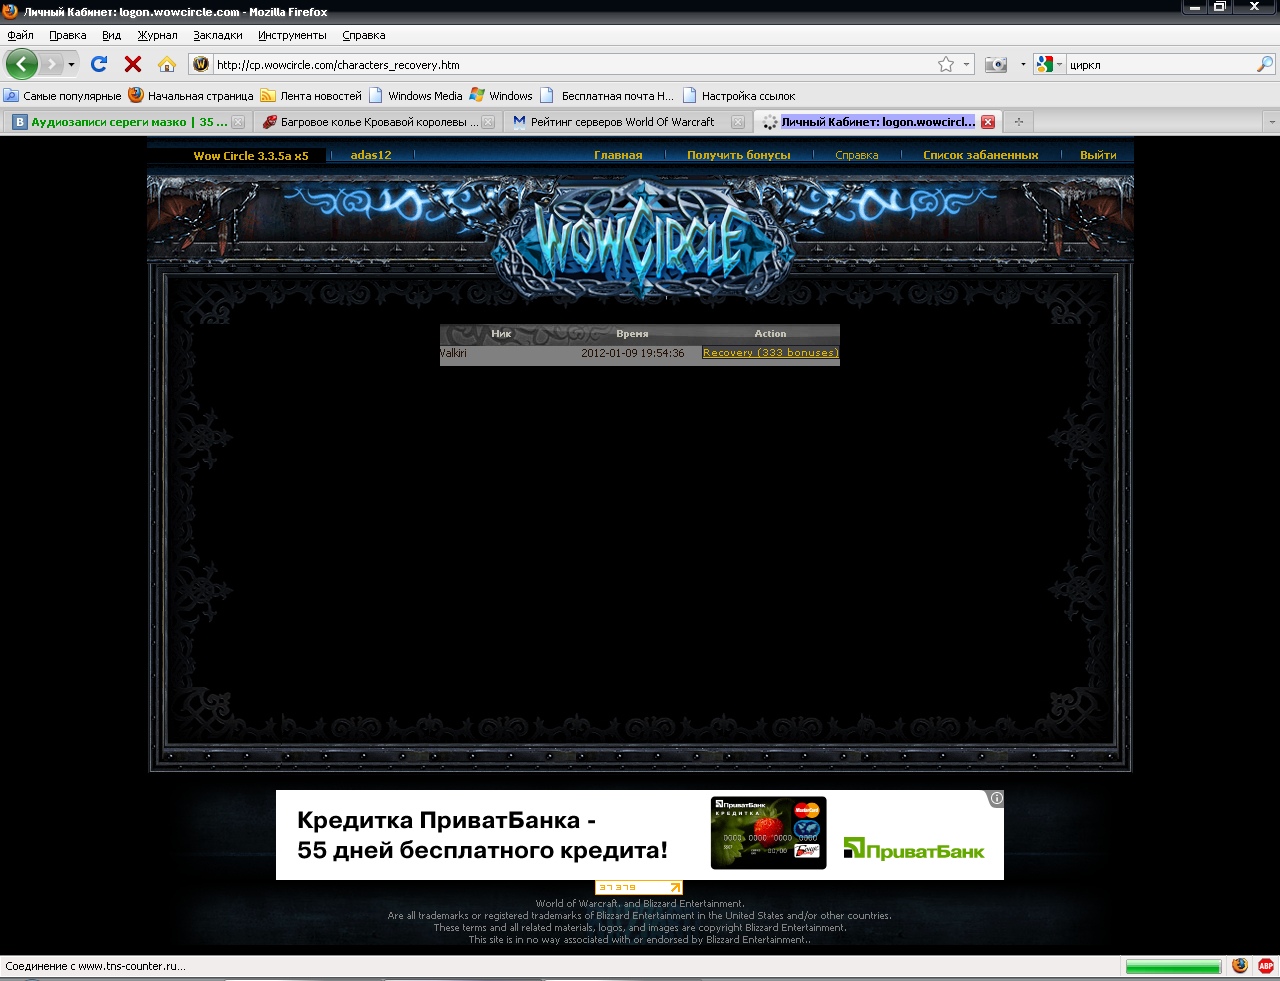This screenshot has width=1280, height=981.
Task: Click the camera screenshot toolbar icon
Action: pos(996,64)
